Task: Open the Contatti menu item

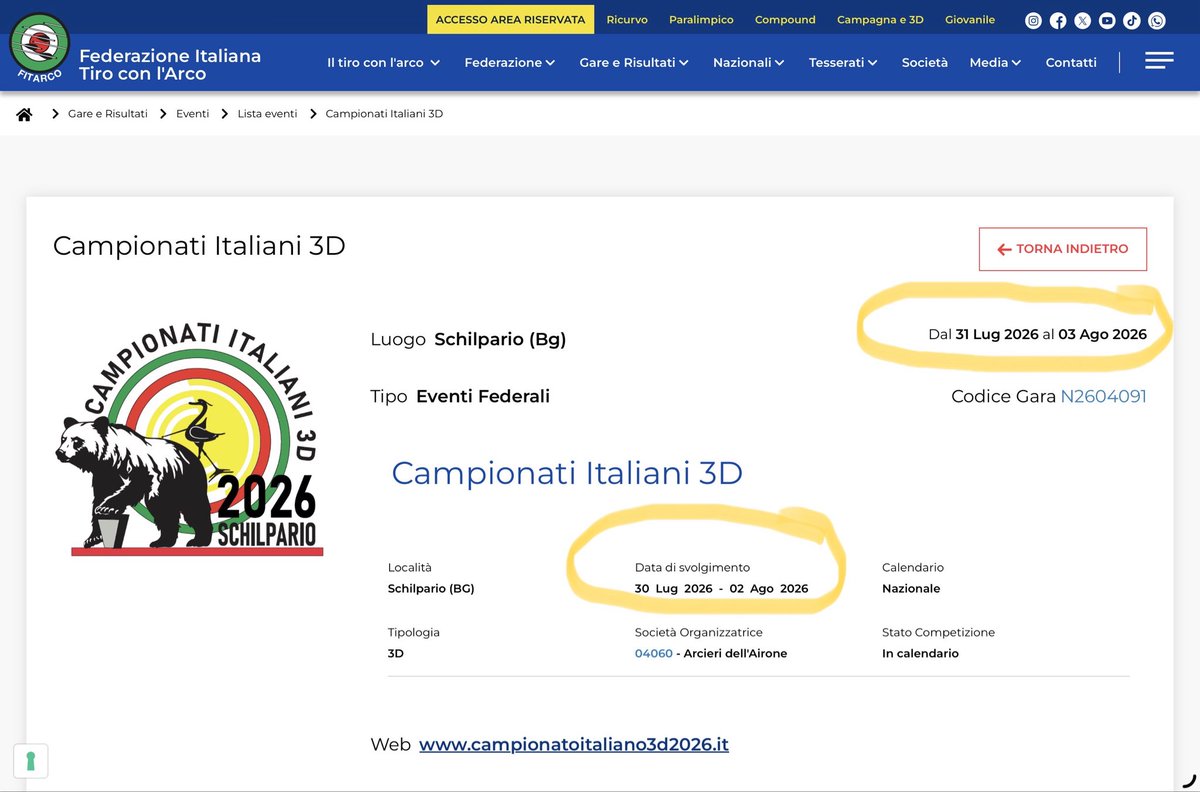Action: coord(1071,62)
